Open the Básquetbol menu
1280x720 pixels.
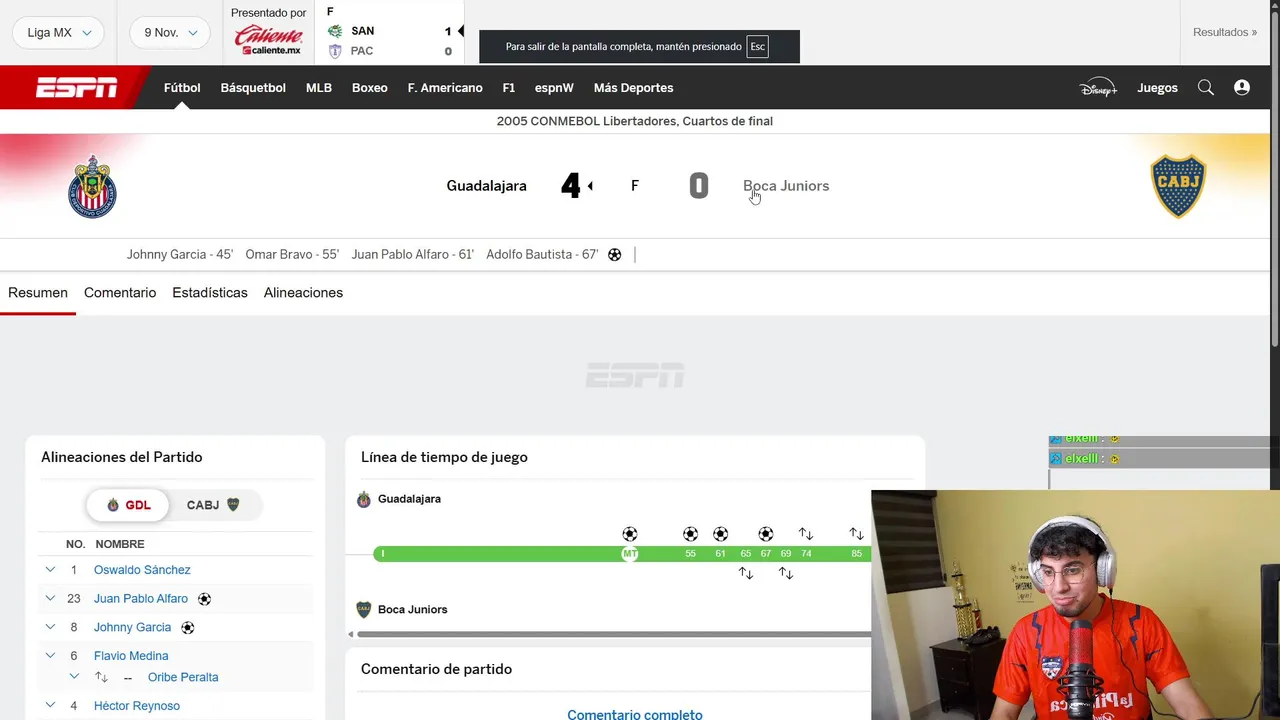point(253,88)
